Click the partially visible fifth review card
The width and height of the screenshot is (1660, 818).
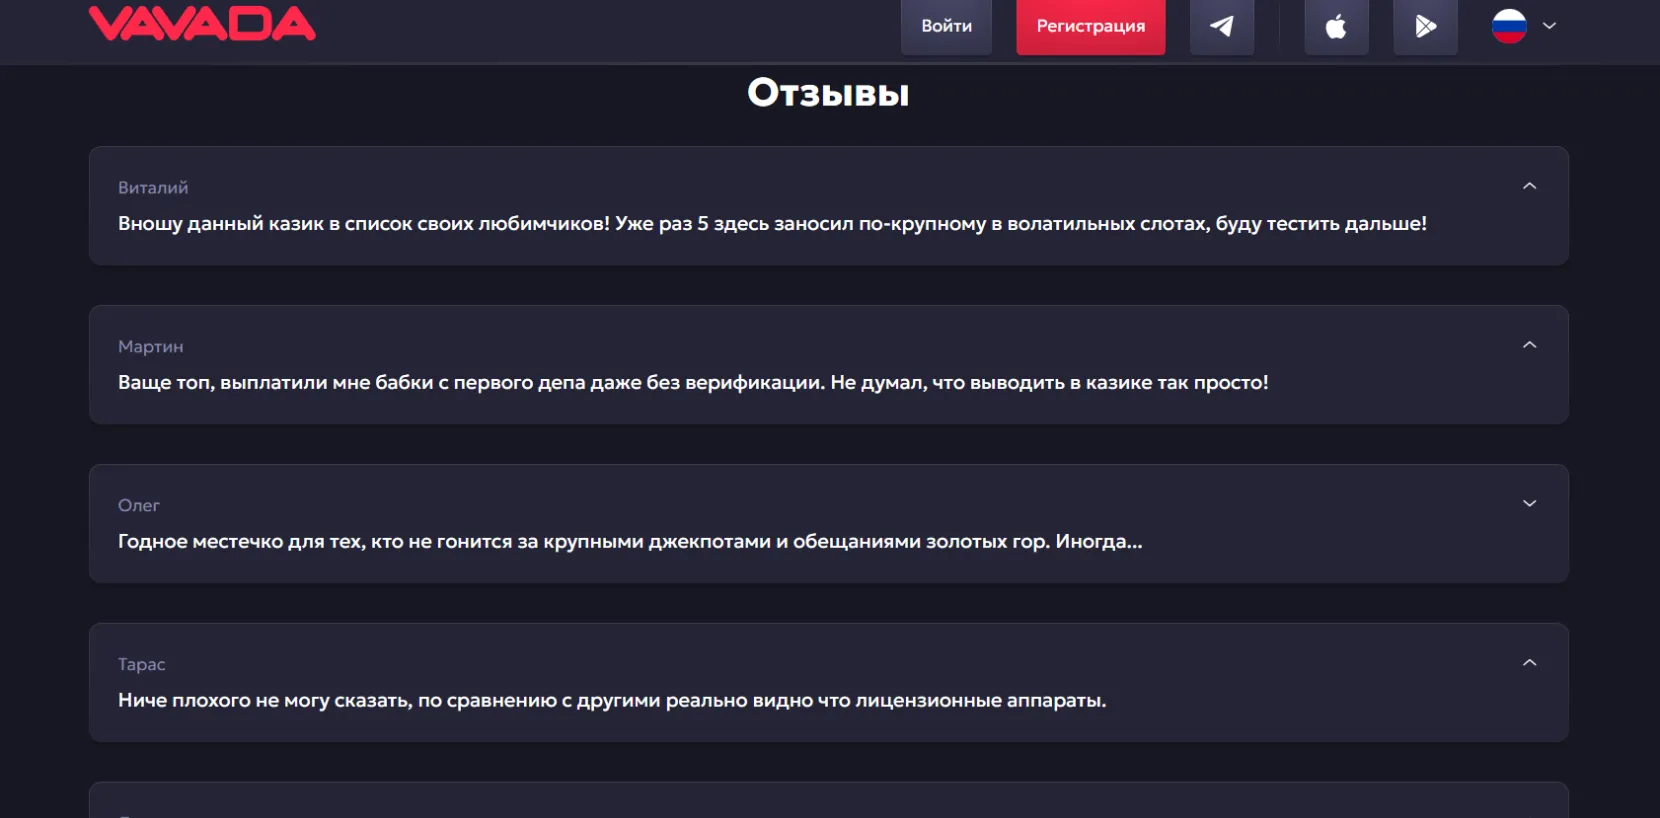tap(828, 802)
